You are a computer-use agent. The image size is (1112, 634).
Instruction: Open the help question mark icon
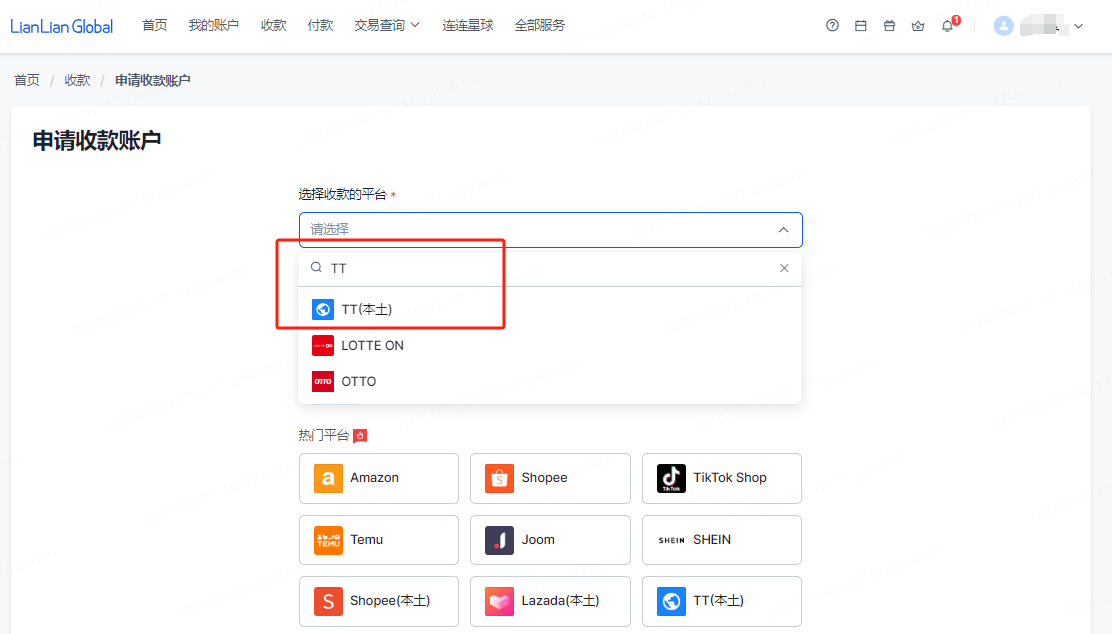832,26
